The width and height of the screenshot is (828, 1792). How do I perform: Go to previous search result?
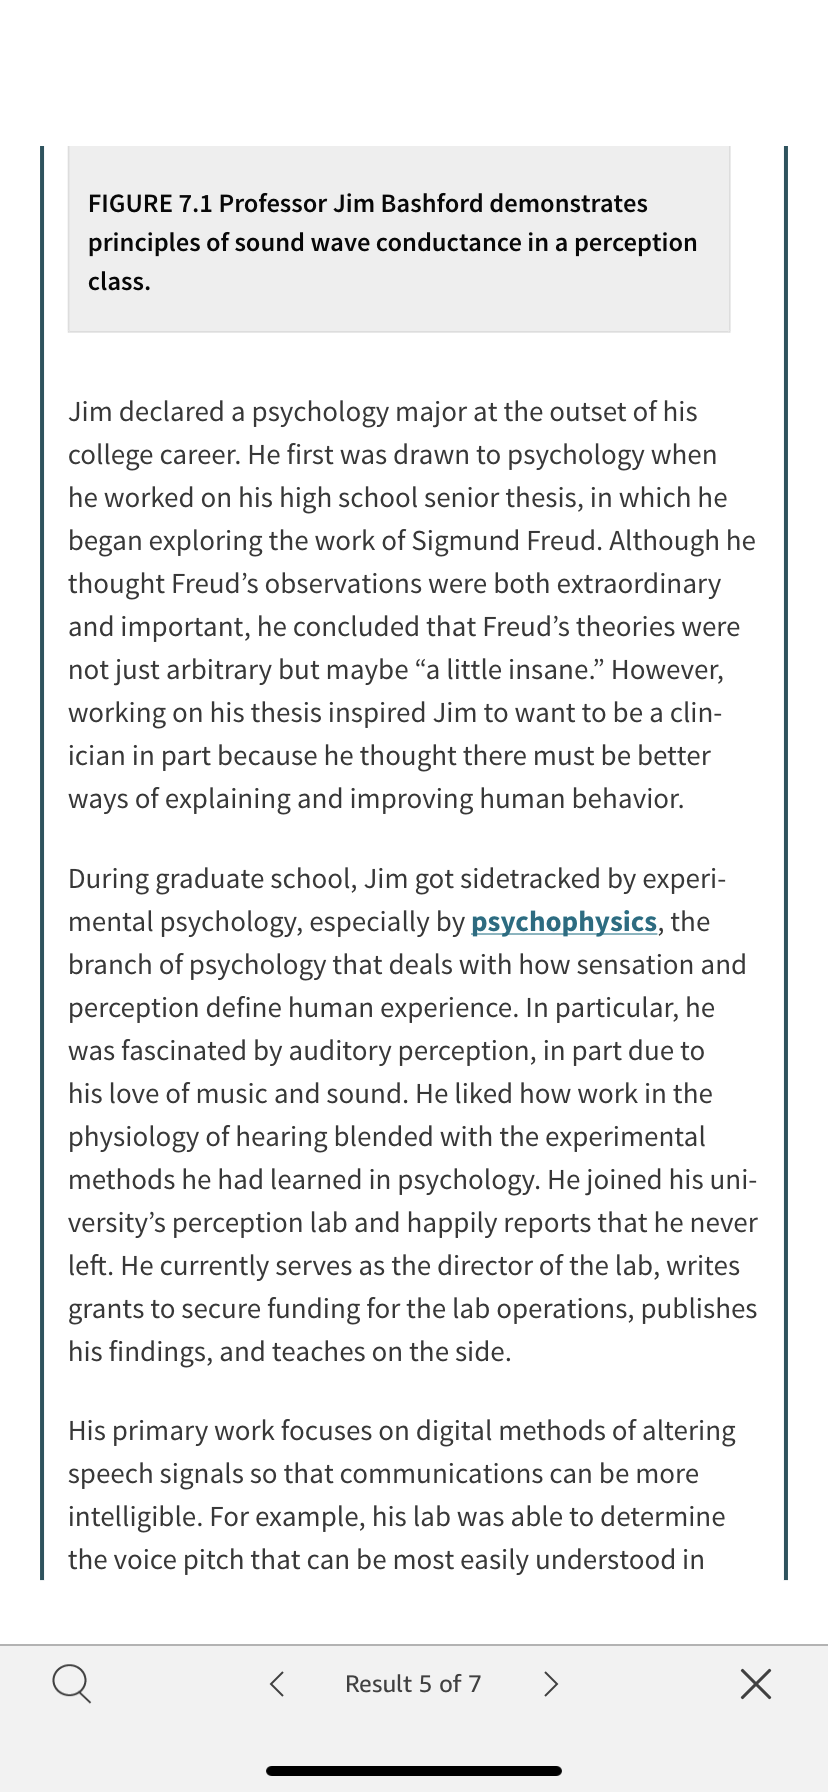(x=277, y=1683)
